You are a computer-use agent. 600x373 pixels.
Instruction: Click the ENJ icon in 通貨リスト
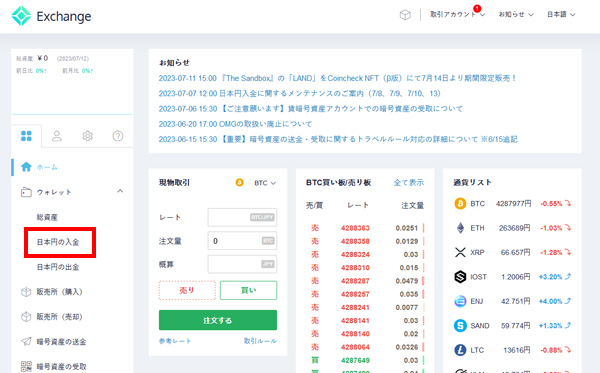tap(460, 301)
